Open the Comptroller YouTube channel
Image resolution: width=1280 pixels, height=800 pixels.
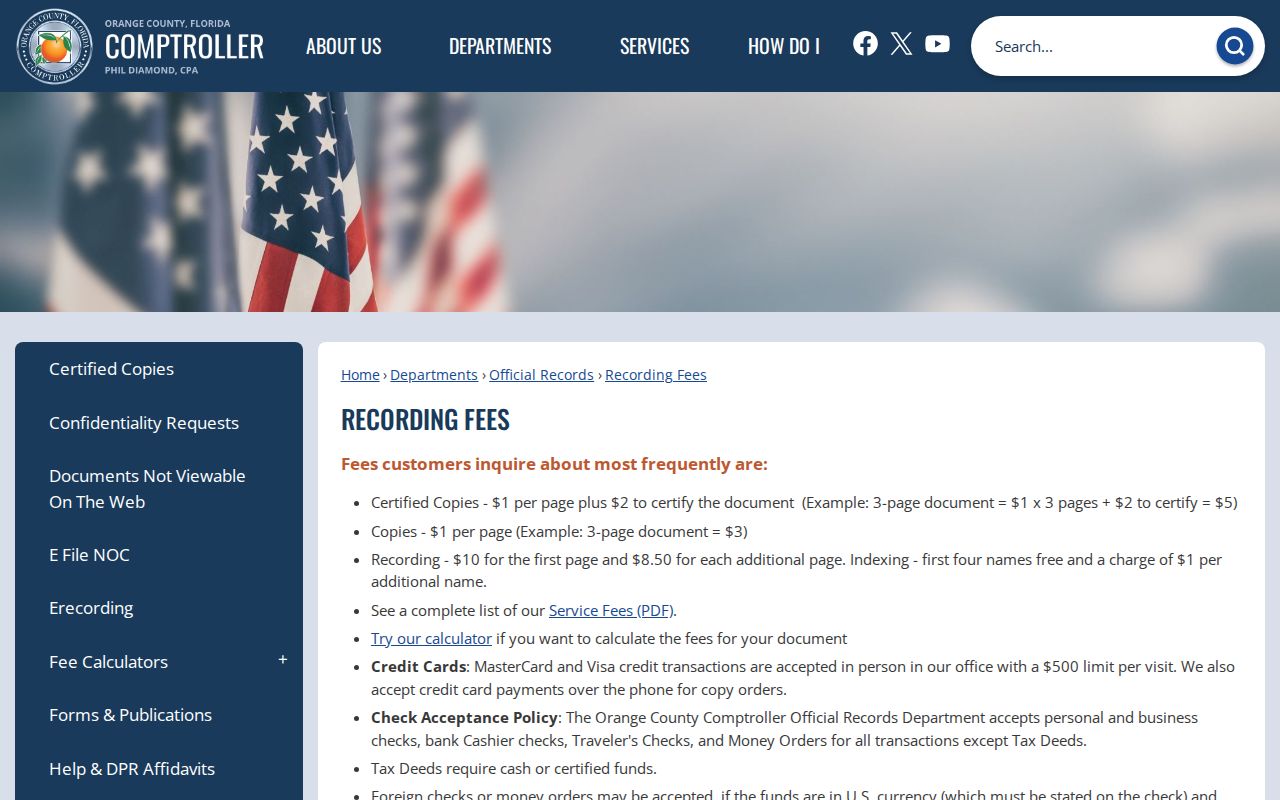[x=937, y=43]
